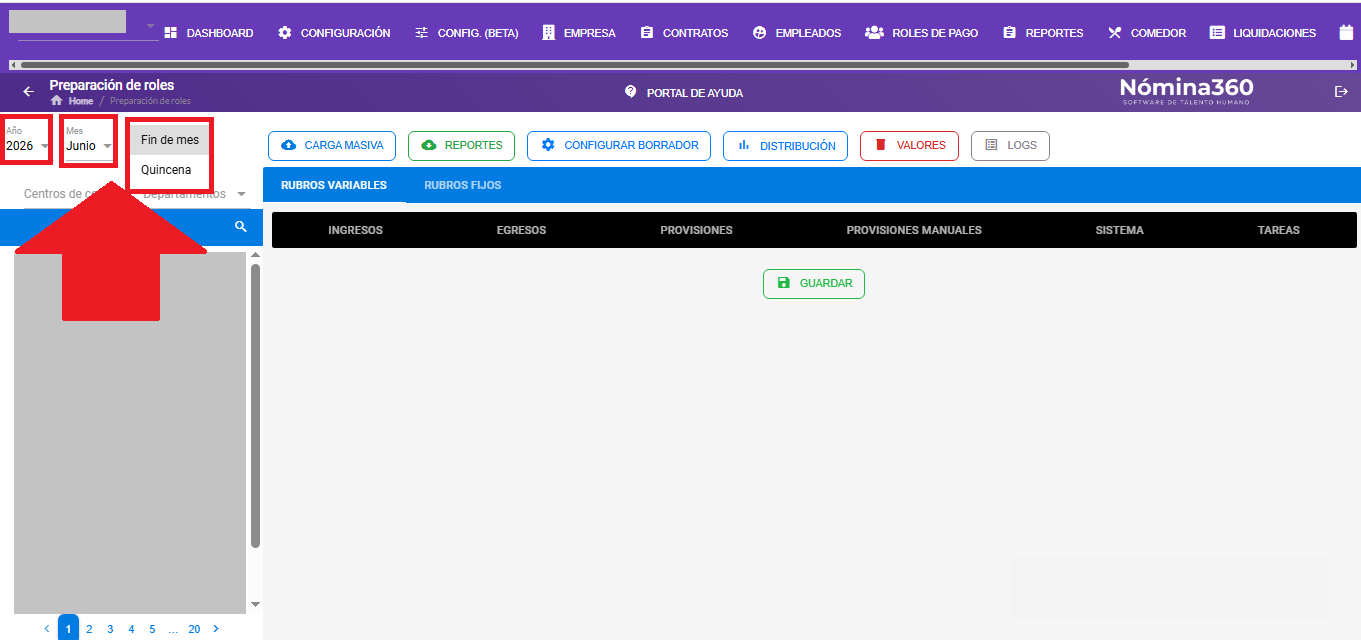Click the list scroll-up arrow
This screenshot has width=1361, height=640.
tap(255, 255)
